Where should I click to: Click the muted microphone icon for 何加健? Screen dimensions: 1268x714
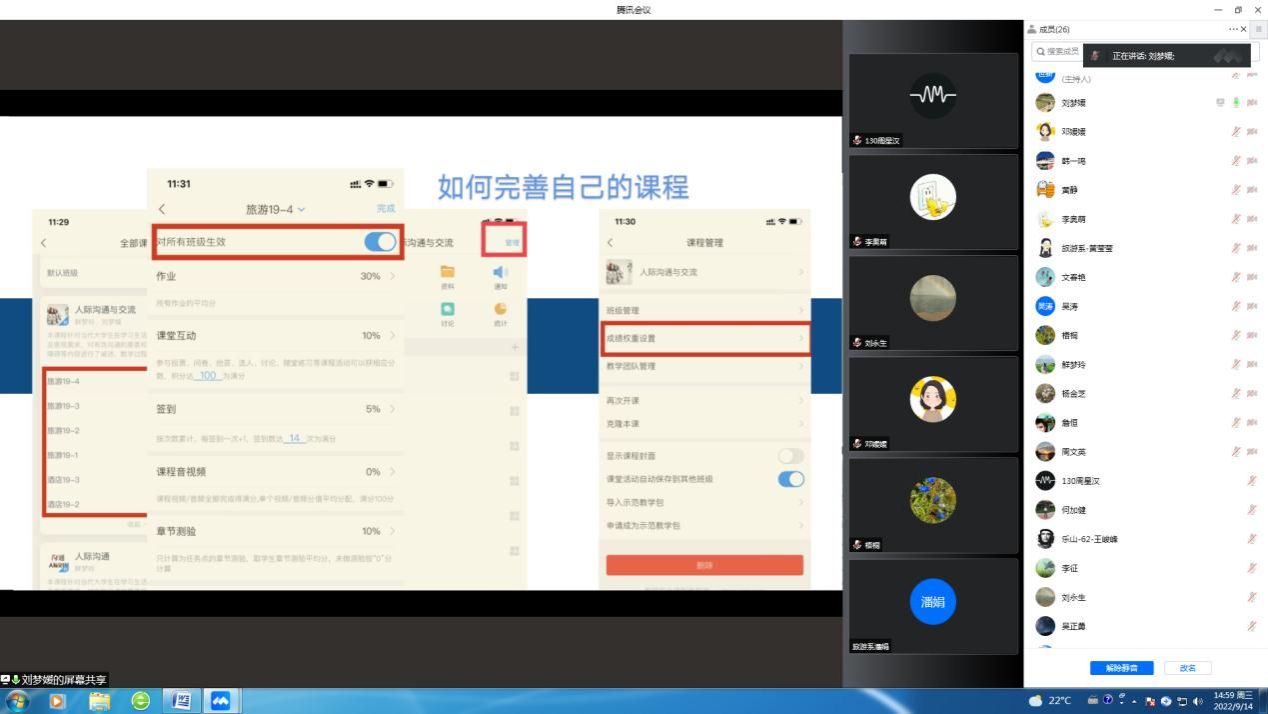pyautogui.click(x=1252, y=510)
